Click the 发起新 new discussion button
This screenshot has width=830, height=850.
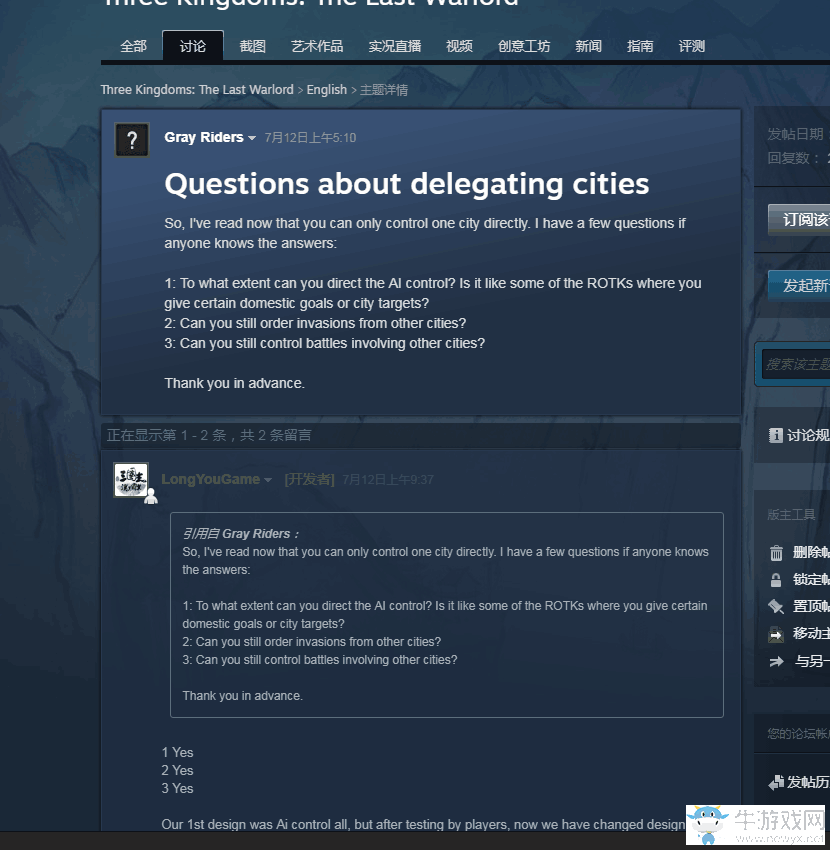point(799,285)
